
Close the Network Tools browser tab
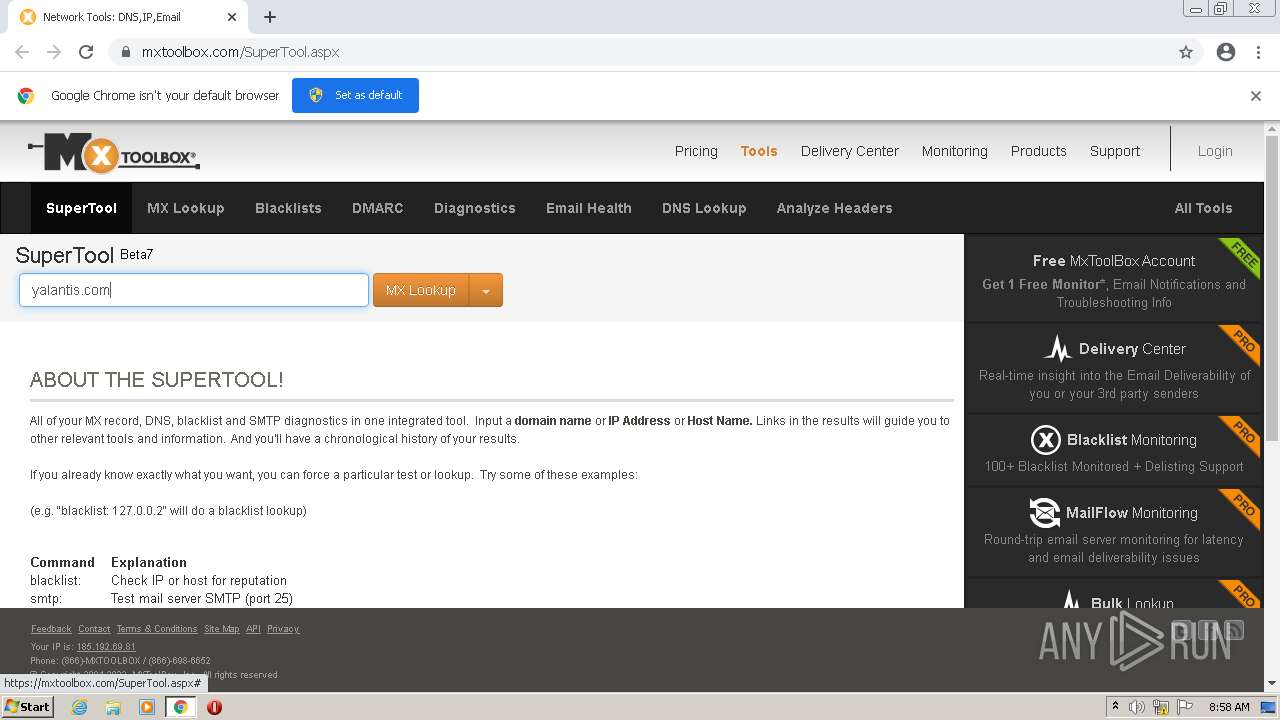click(x=232, y=17)
